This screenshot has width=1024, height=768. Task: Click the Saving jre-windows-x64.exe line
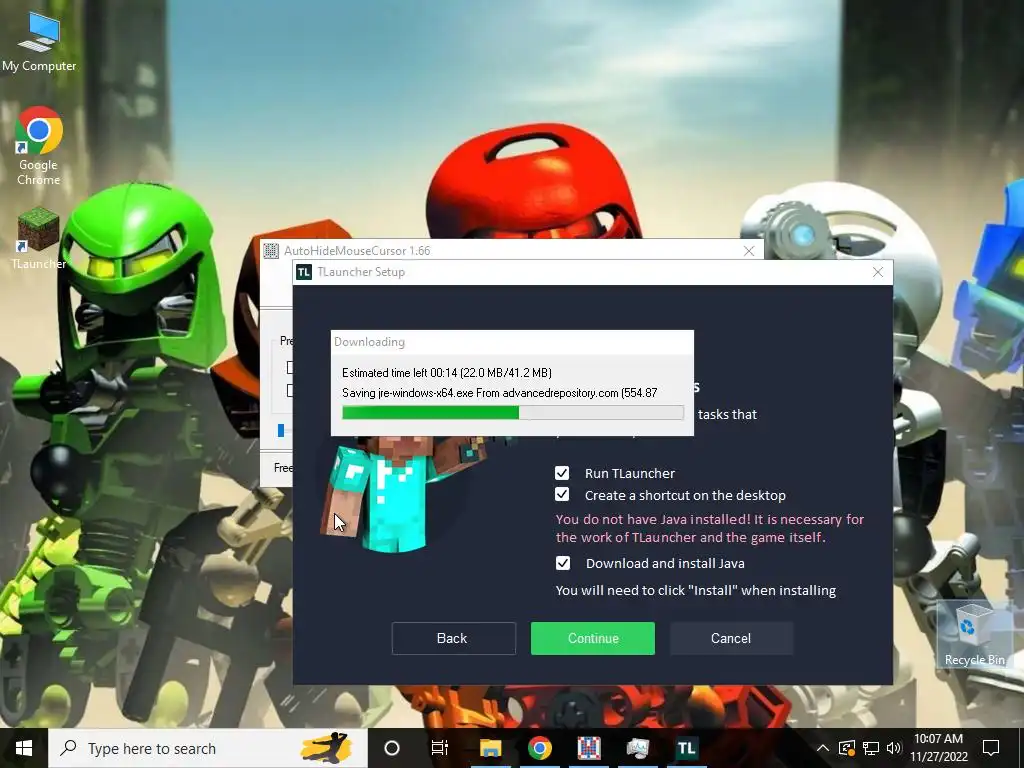500,393
